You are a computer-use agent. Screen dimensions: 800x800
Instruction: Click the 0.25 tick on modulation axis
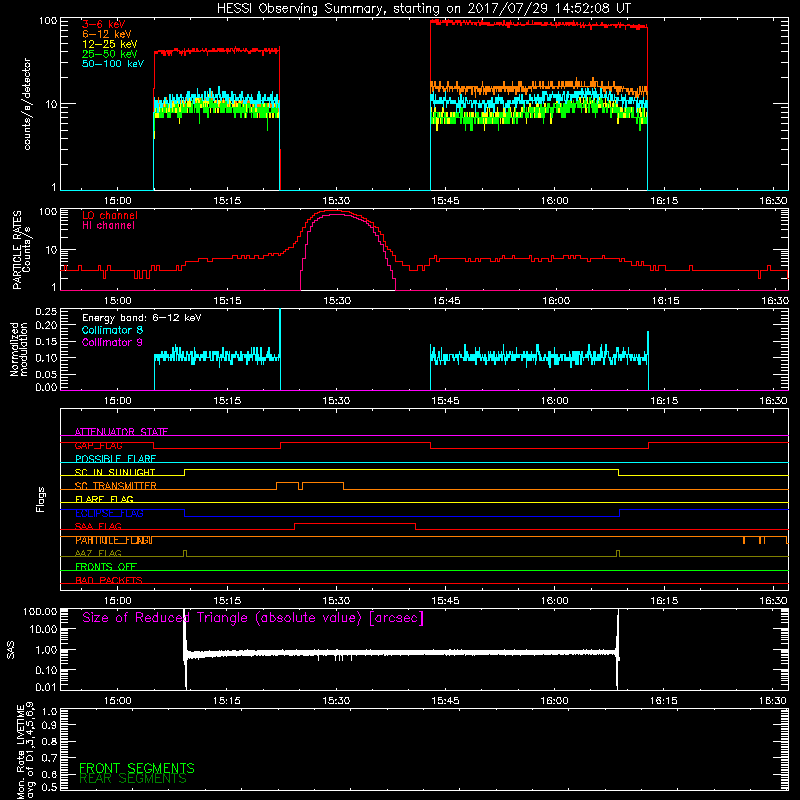46,312
